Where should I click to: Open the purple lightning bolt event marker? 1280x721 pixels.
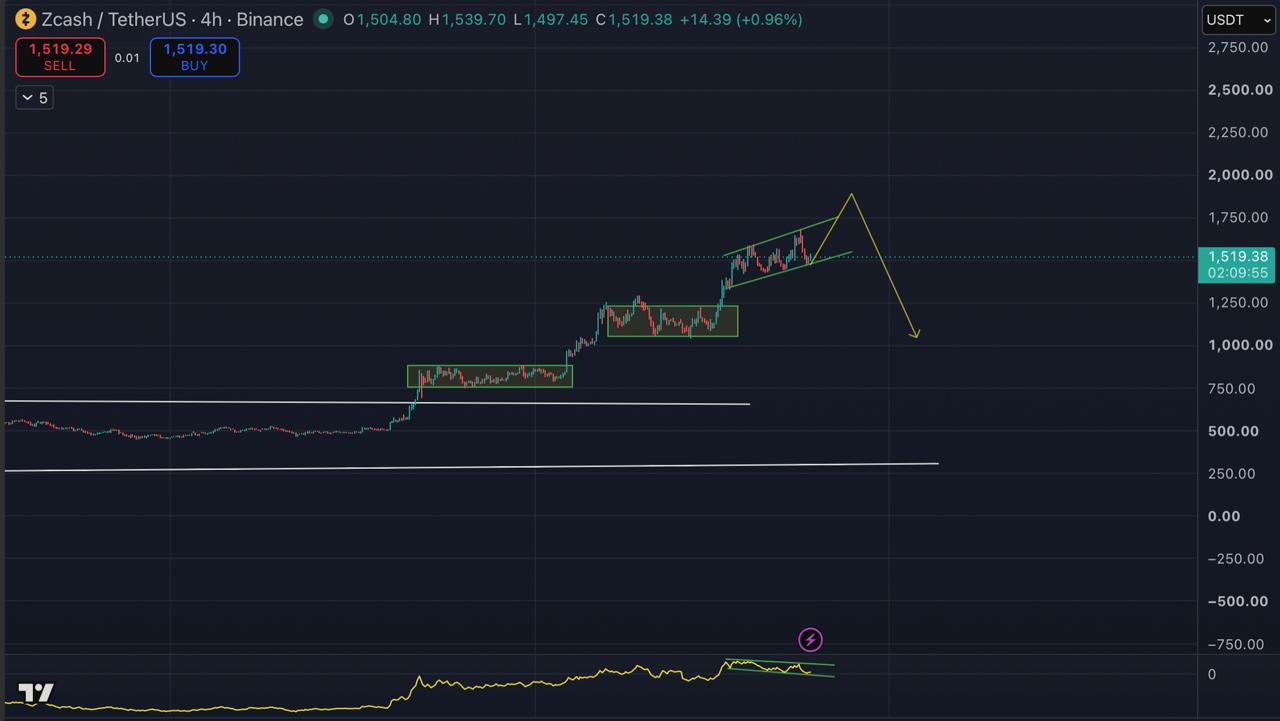coord(810,639)
